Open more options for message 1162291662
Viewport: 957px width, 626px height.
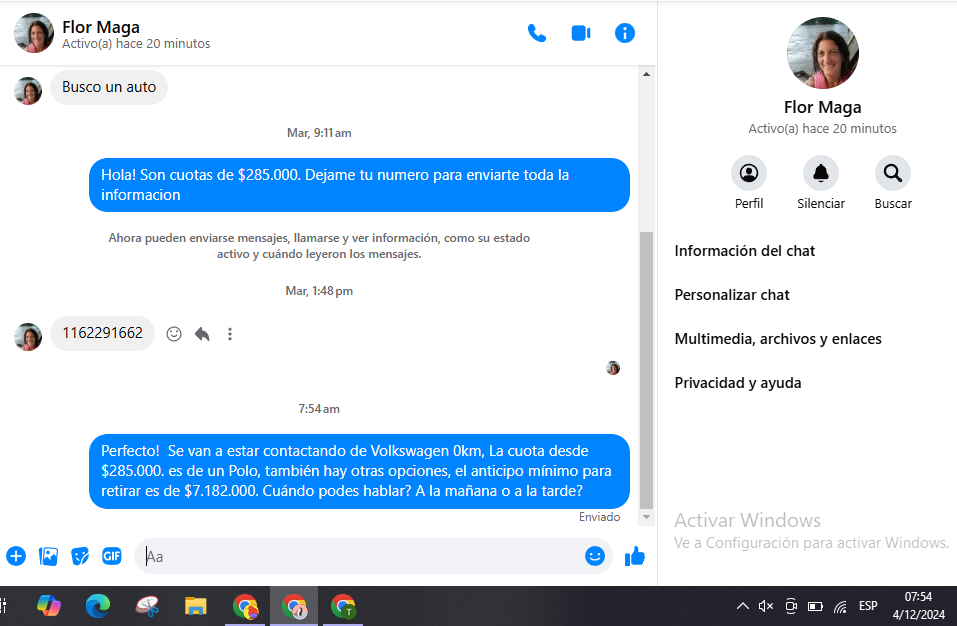(230, 334)
